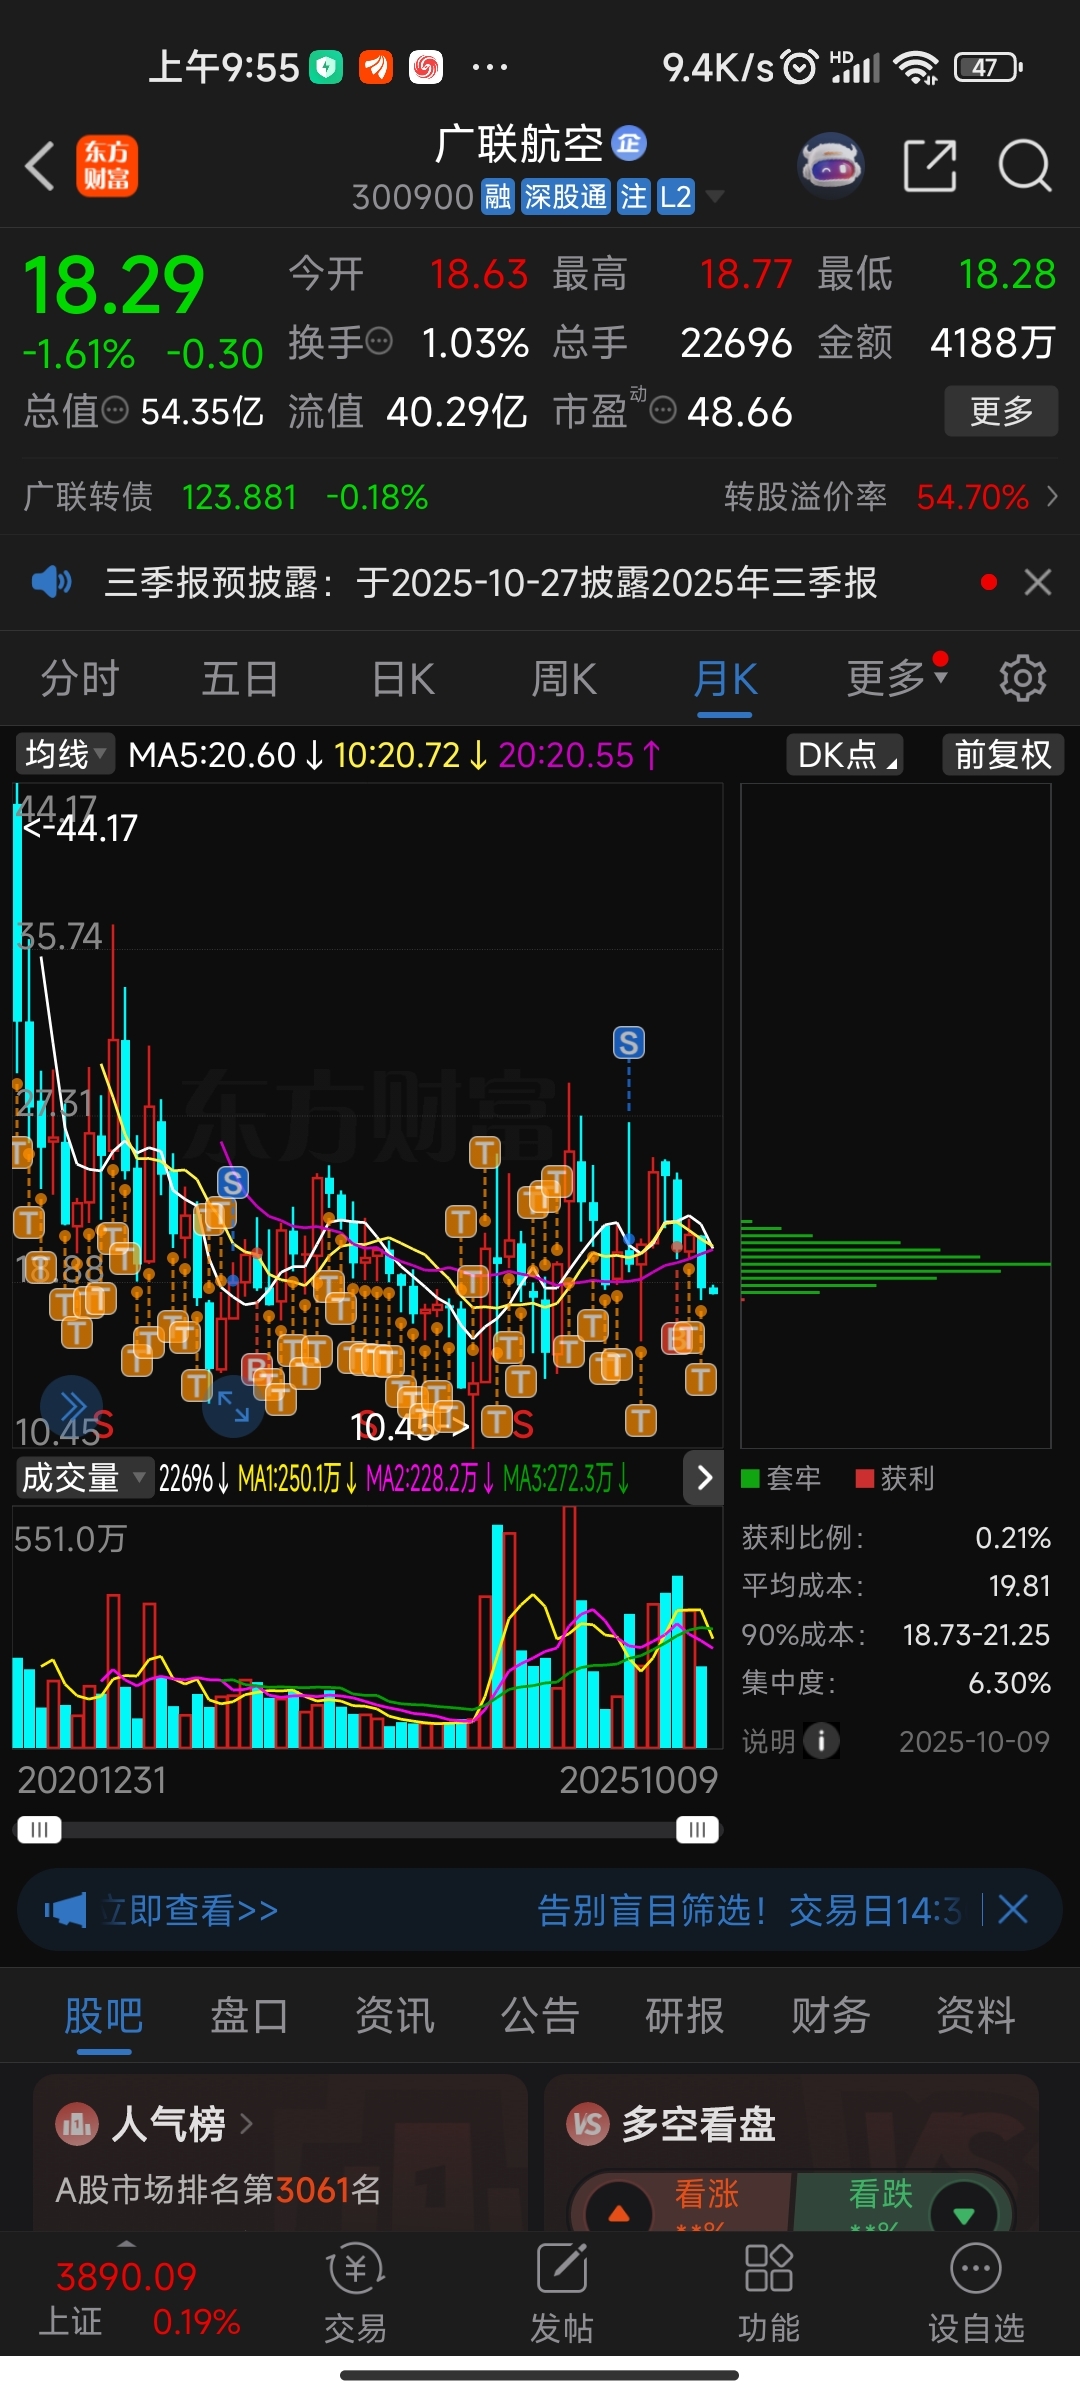Grab the right timeline range handle
The image size is (1080, 2400).
click(x=697, y=1829)
